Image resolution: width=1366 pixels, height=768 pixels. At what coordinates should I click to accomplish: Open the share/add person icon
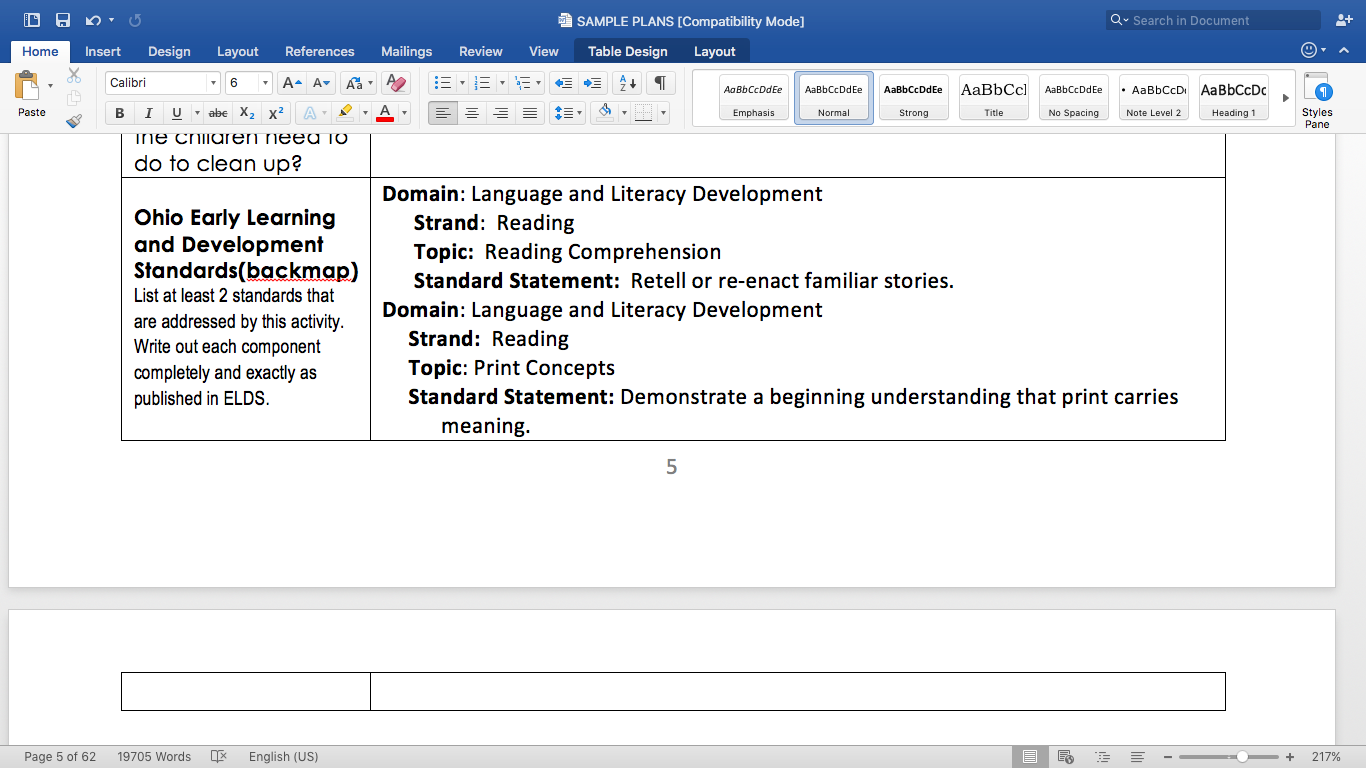click(x=1343, y=20)
